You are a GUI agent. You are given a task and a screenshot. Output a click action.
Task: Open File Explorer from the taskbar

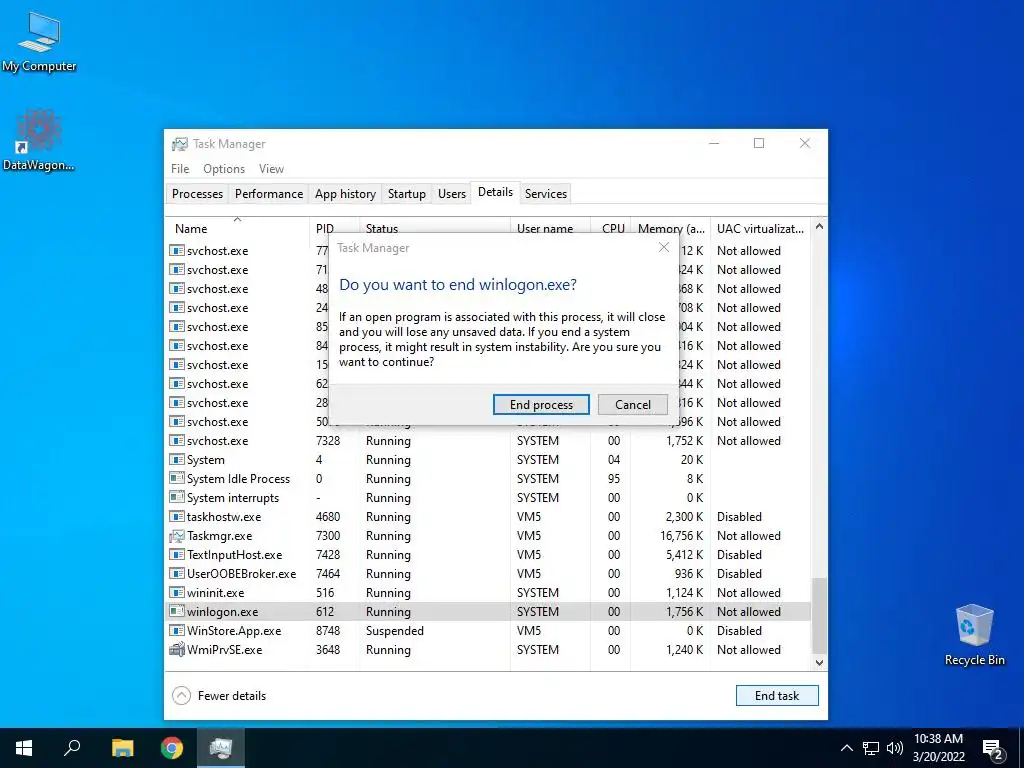(x=122, y=748)
